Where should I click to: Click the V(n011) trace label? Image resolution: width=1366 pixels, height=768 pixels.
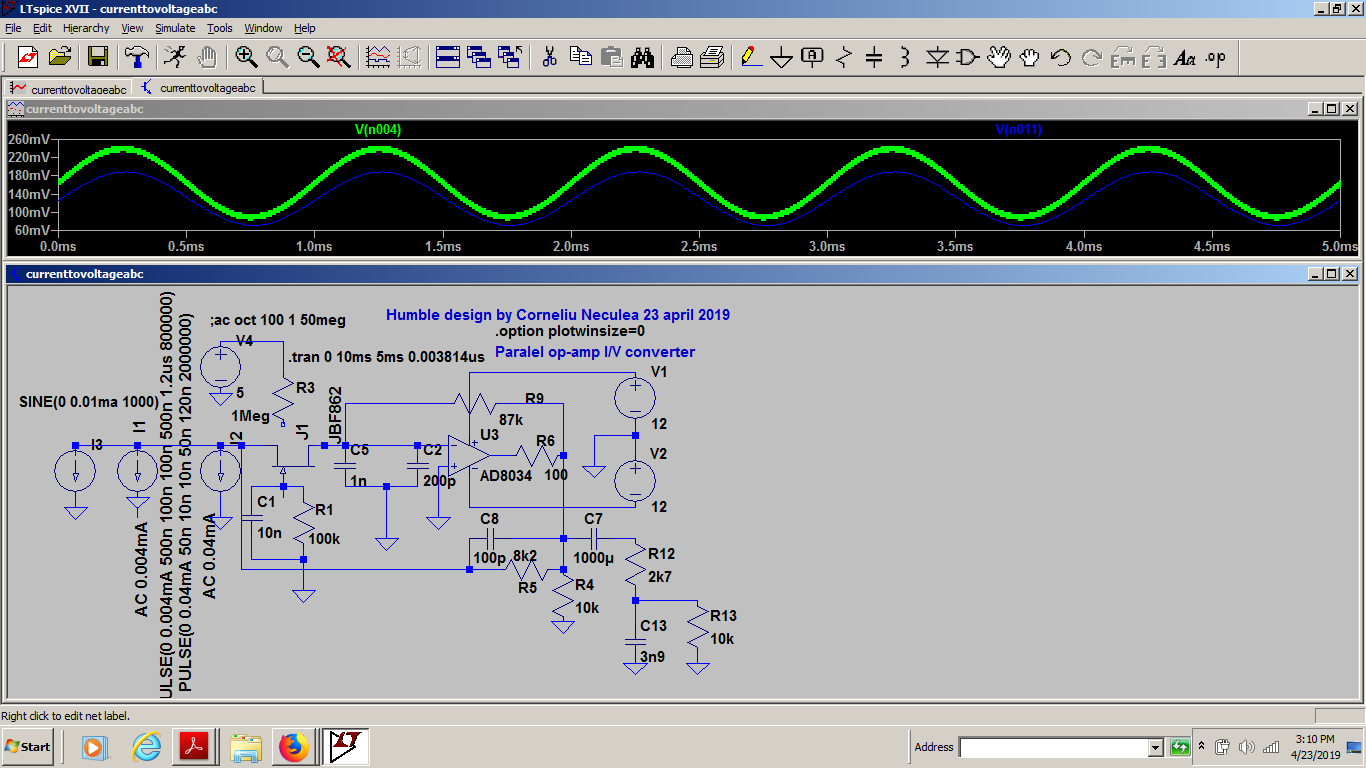pyautogui.click(x=1019, y=130)
